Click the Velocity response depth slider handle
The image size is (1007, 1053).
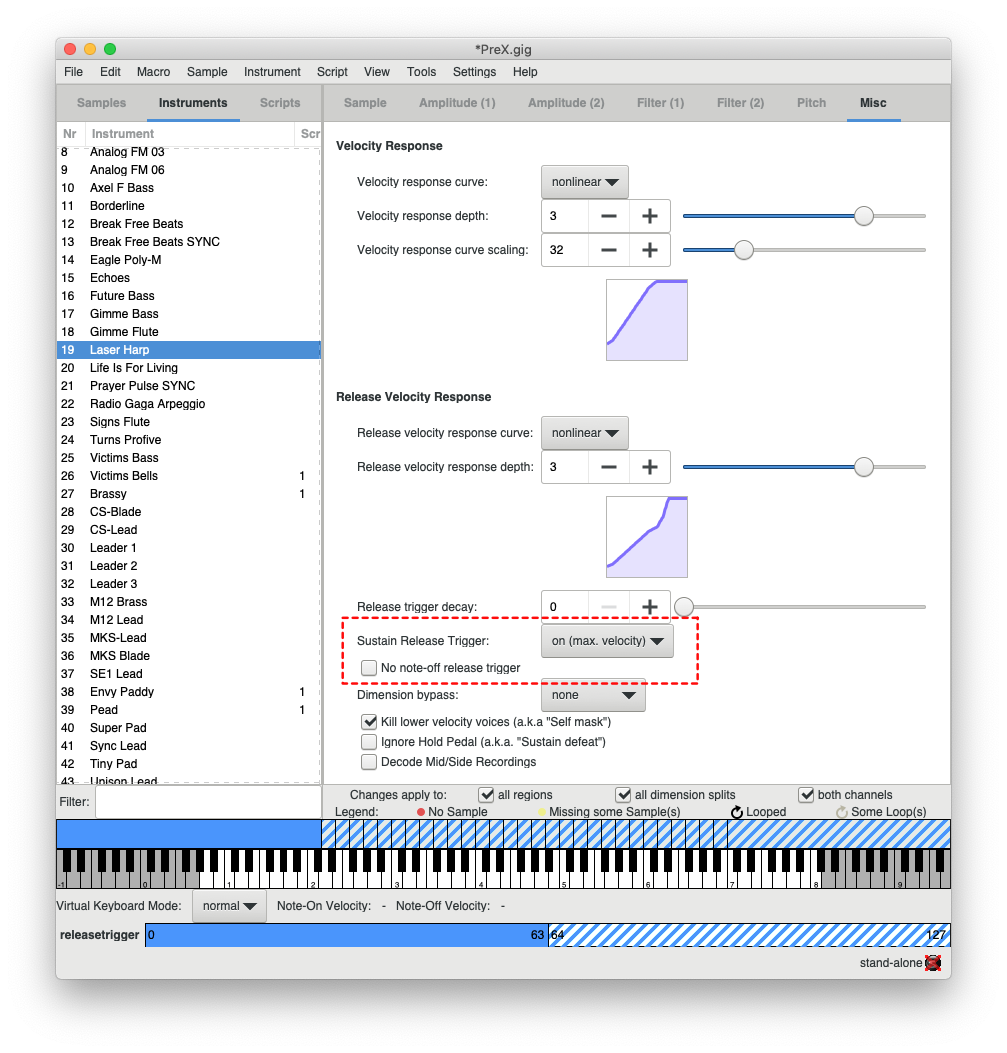tap(863, 216)
